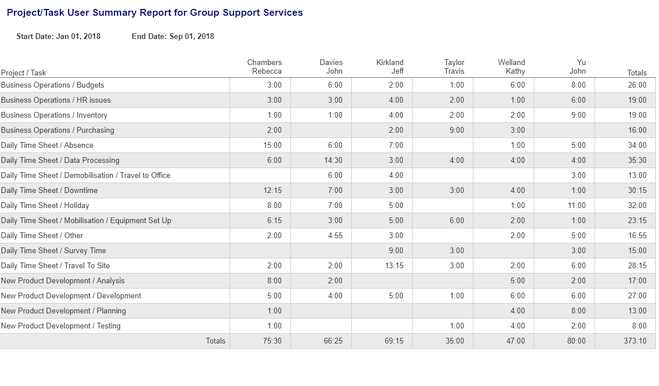Select the Chambers Rebecca column header

coord(264,67)
